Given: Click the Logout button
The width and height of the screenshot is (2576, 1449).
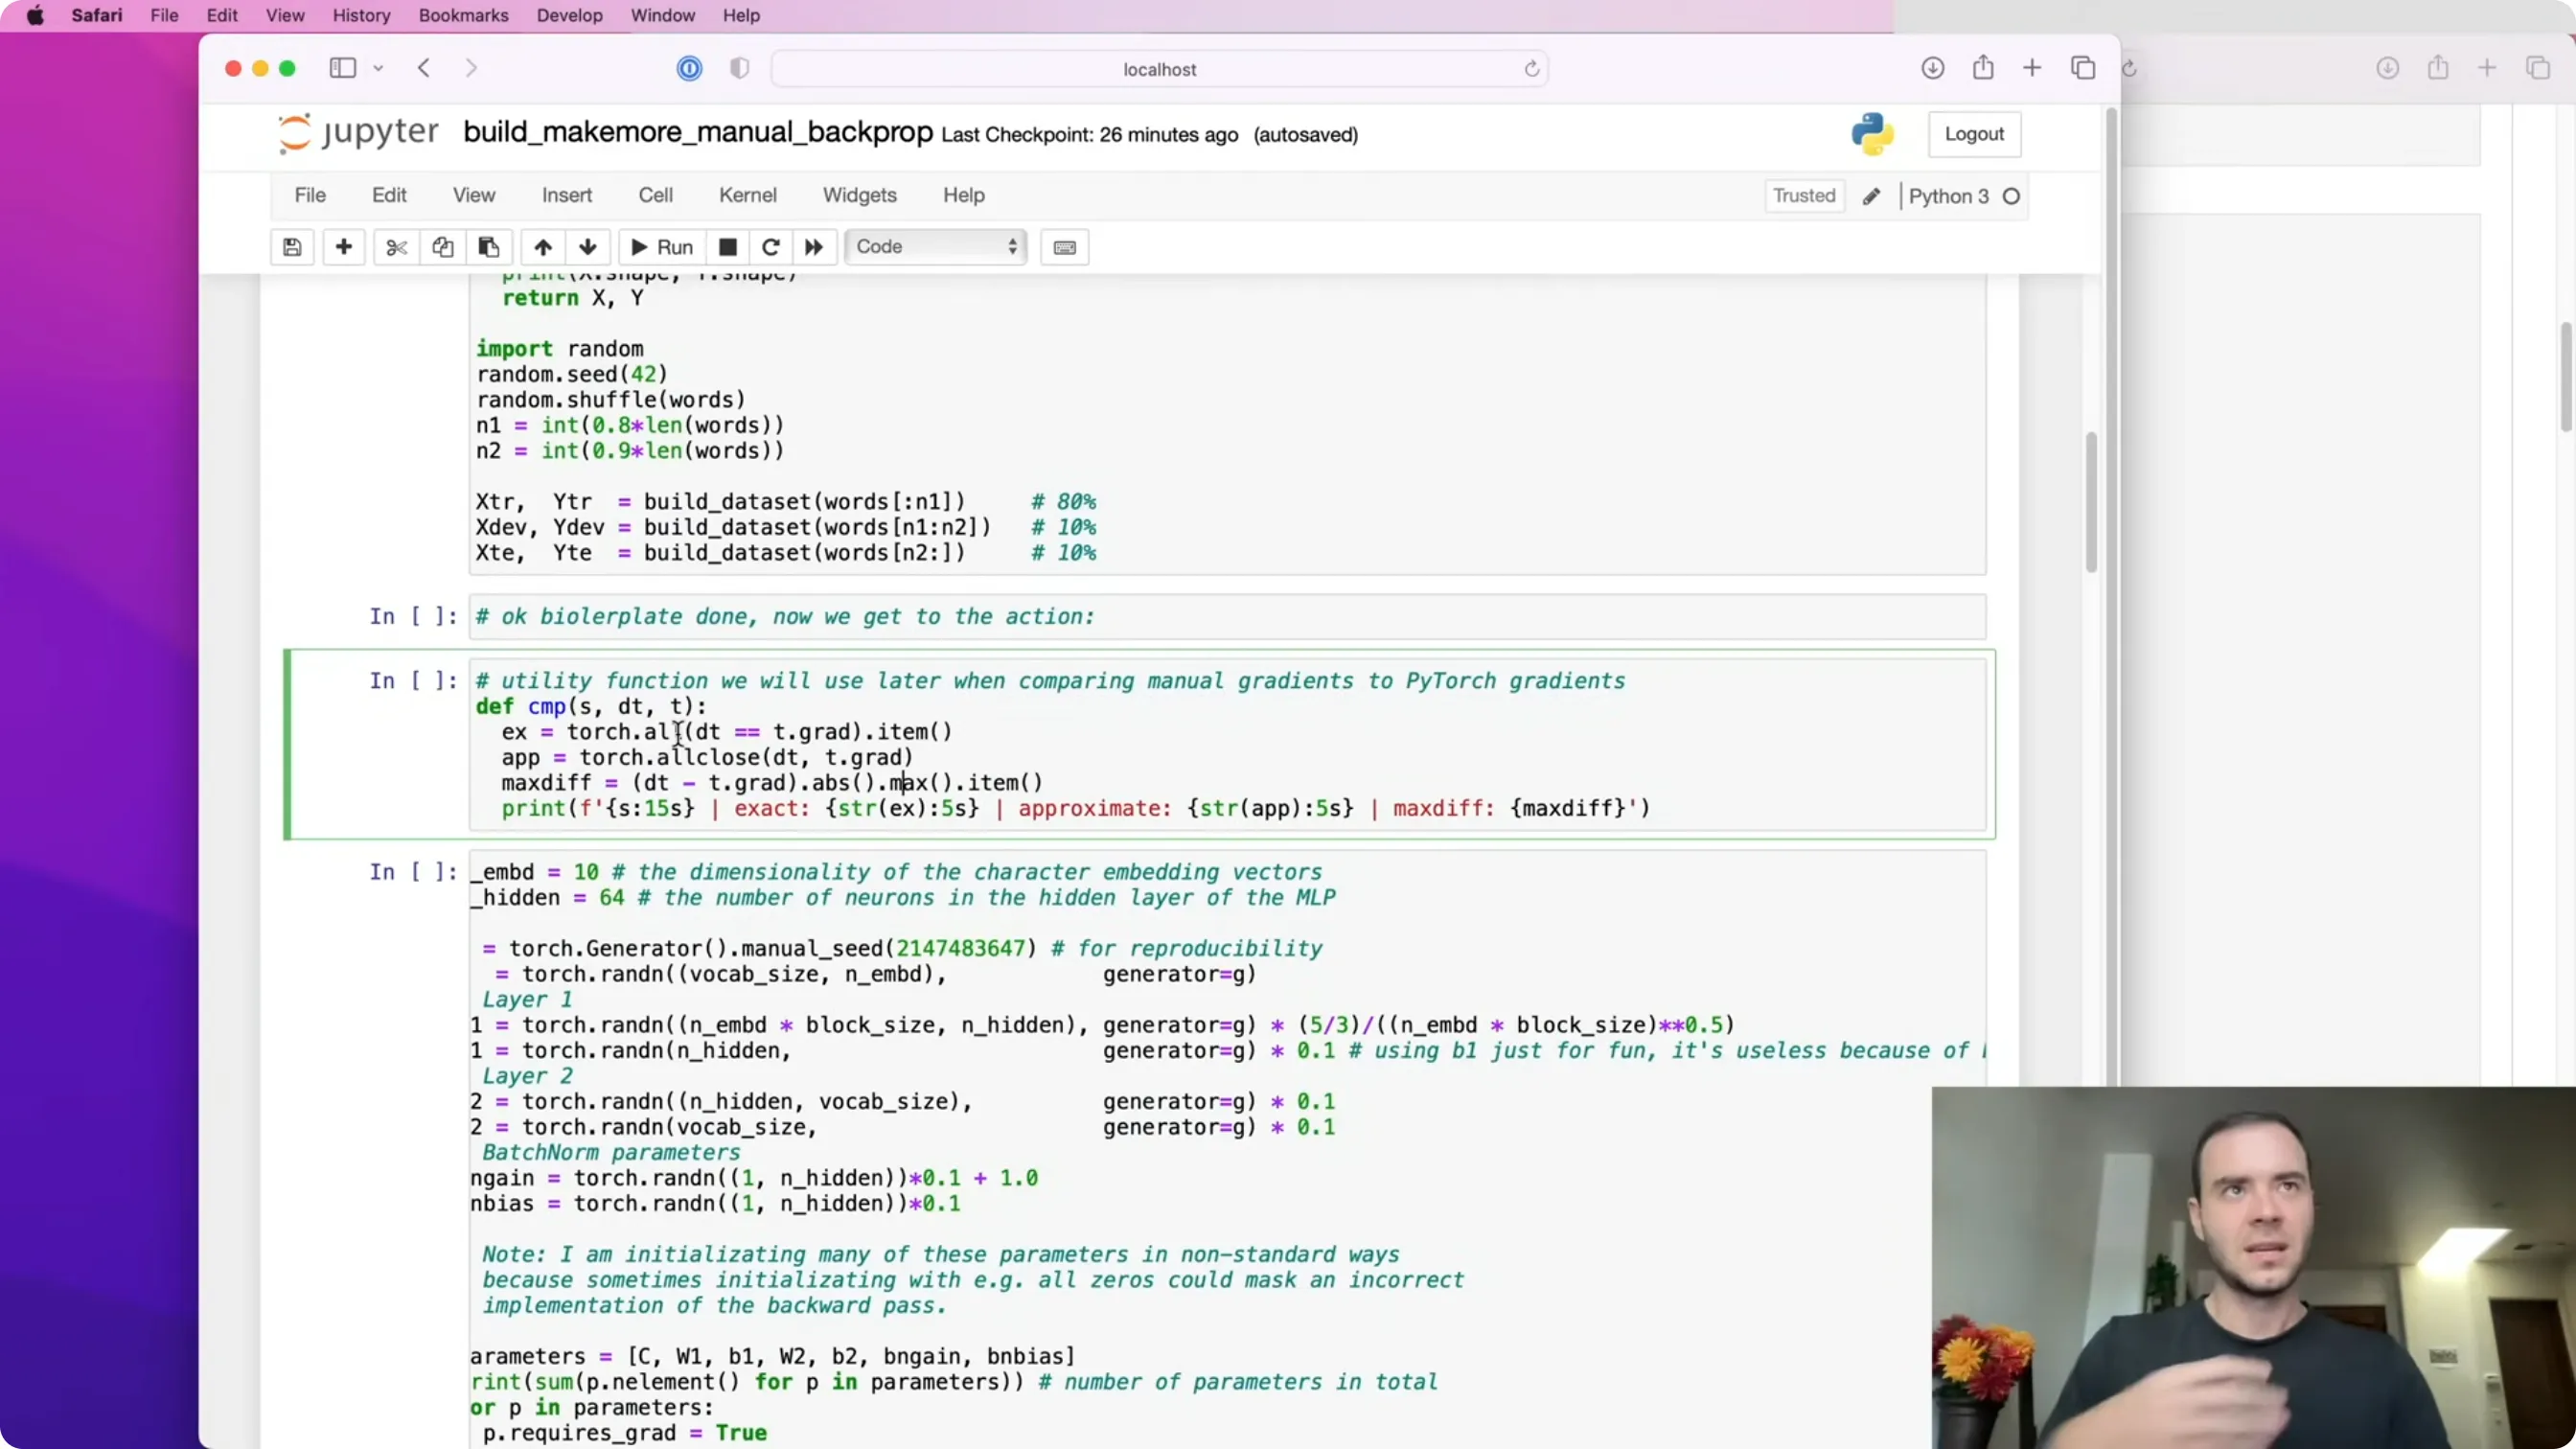Looking at the screenshot, I should [1974, 134].
